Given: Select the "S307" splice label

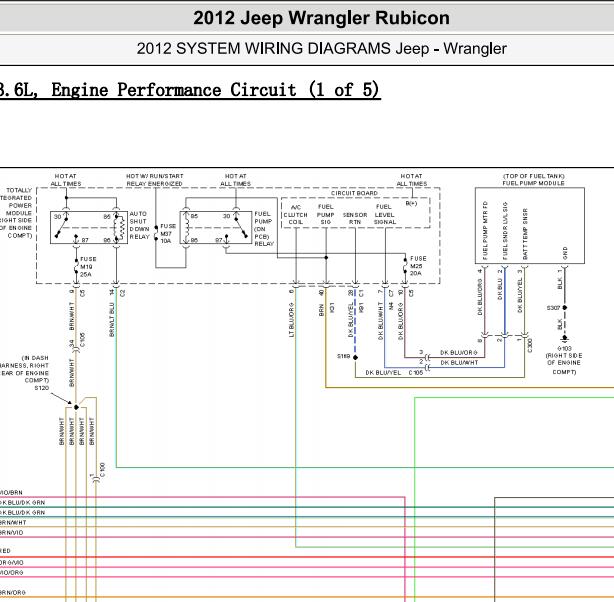Looking at the screenshot, I should click(553, 308).
